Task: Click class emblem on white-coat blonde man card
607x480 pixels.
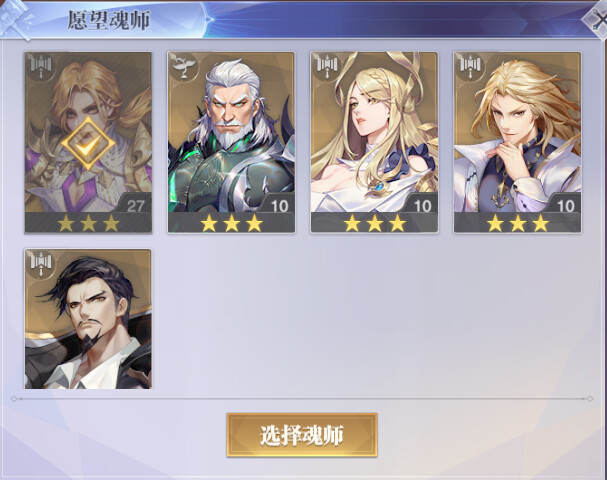Action: point(471,67)
